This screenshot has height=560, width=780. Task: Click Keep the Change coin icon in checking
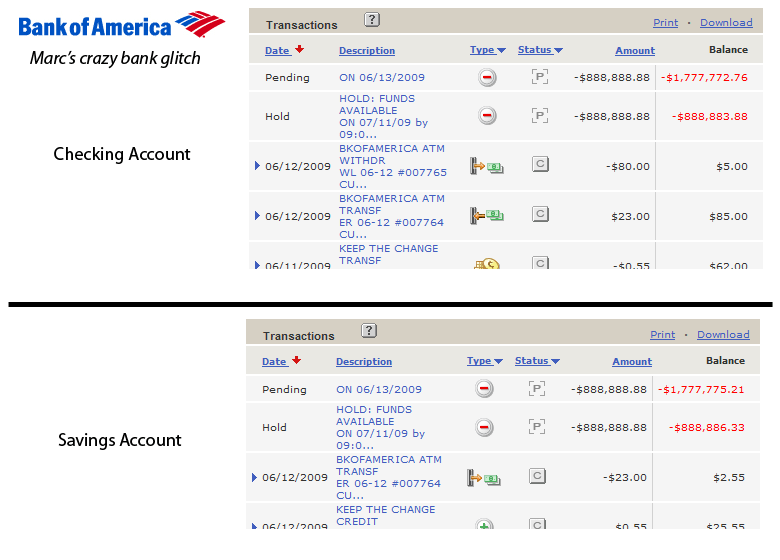[x=487, y=265]
